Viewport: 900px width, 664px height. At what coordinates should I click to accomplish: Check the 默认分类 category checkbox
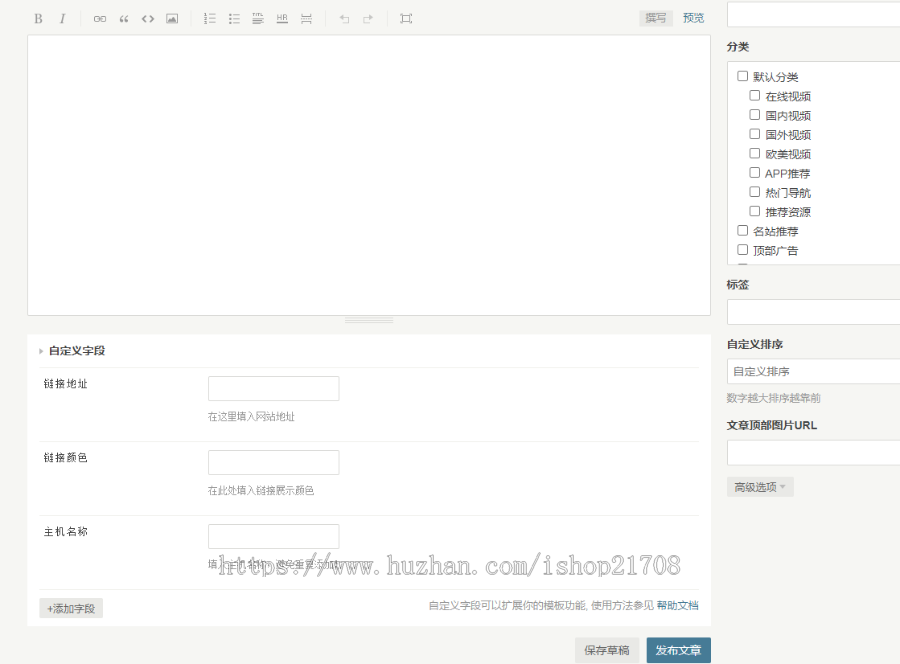tap(743, 76)
